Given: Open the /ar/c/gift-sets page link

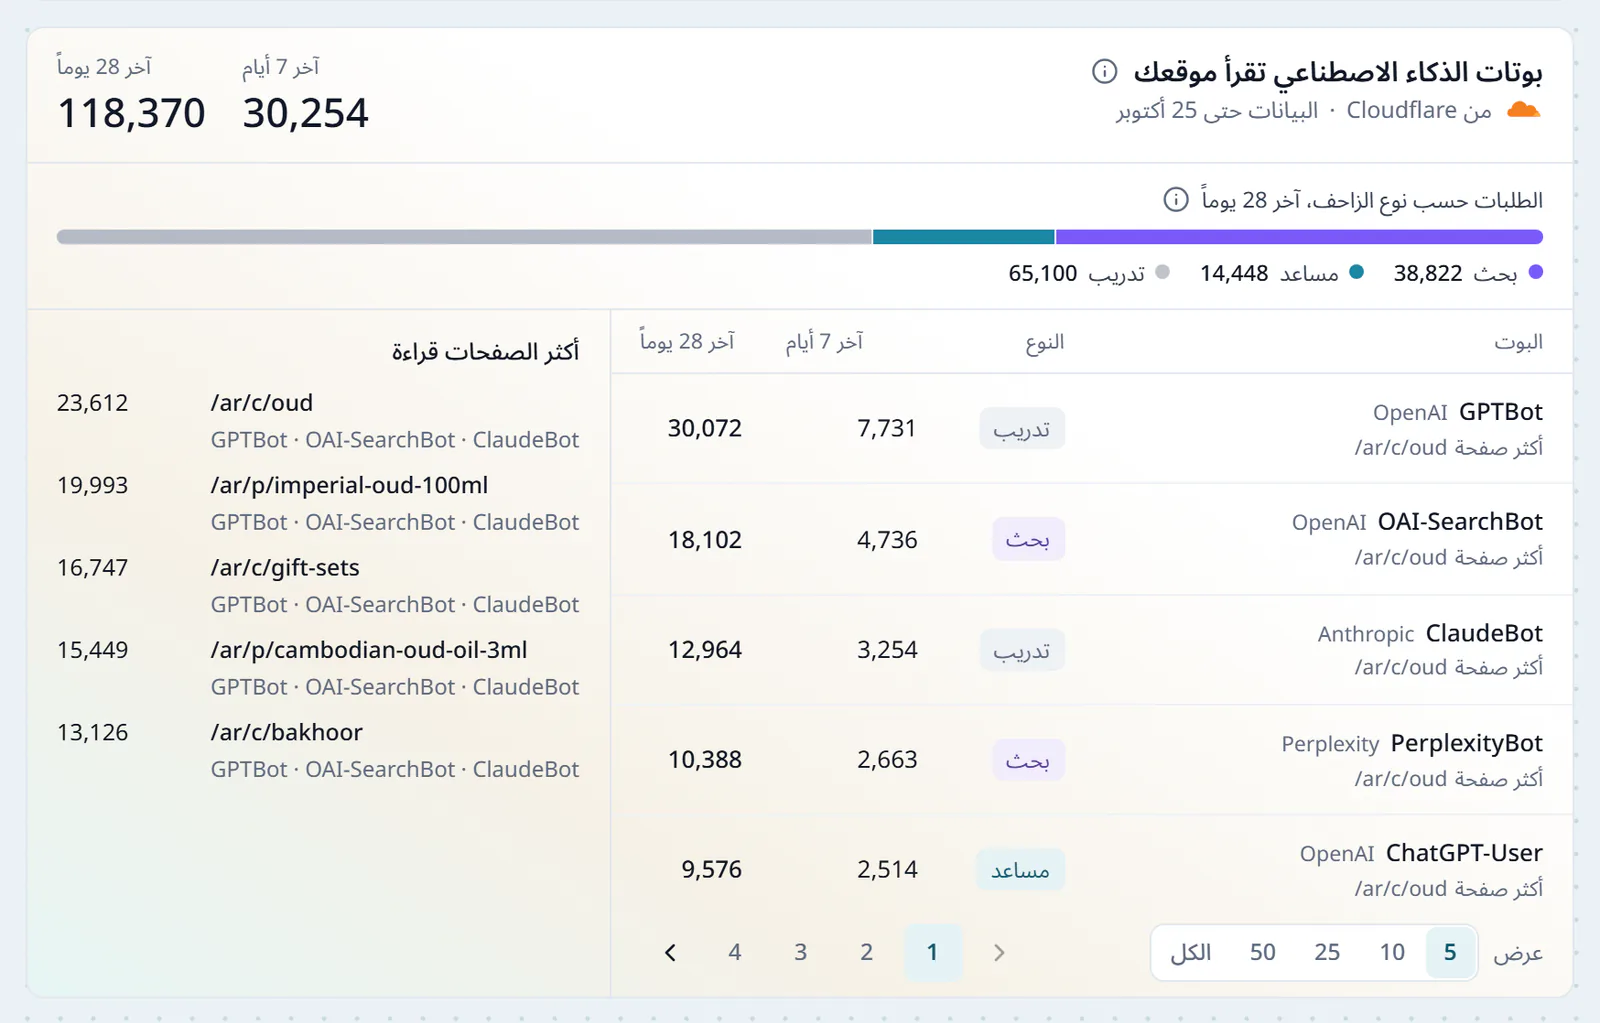Looking at the screenshot, I should tap(285, 568).
